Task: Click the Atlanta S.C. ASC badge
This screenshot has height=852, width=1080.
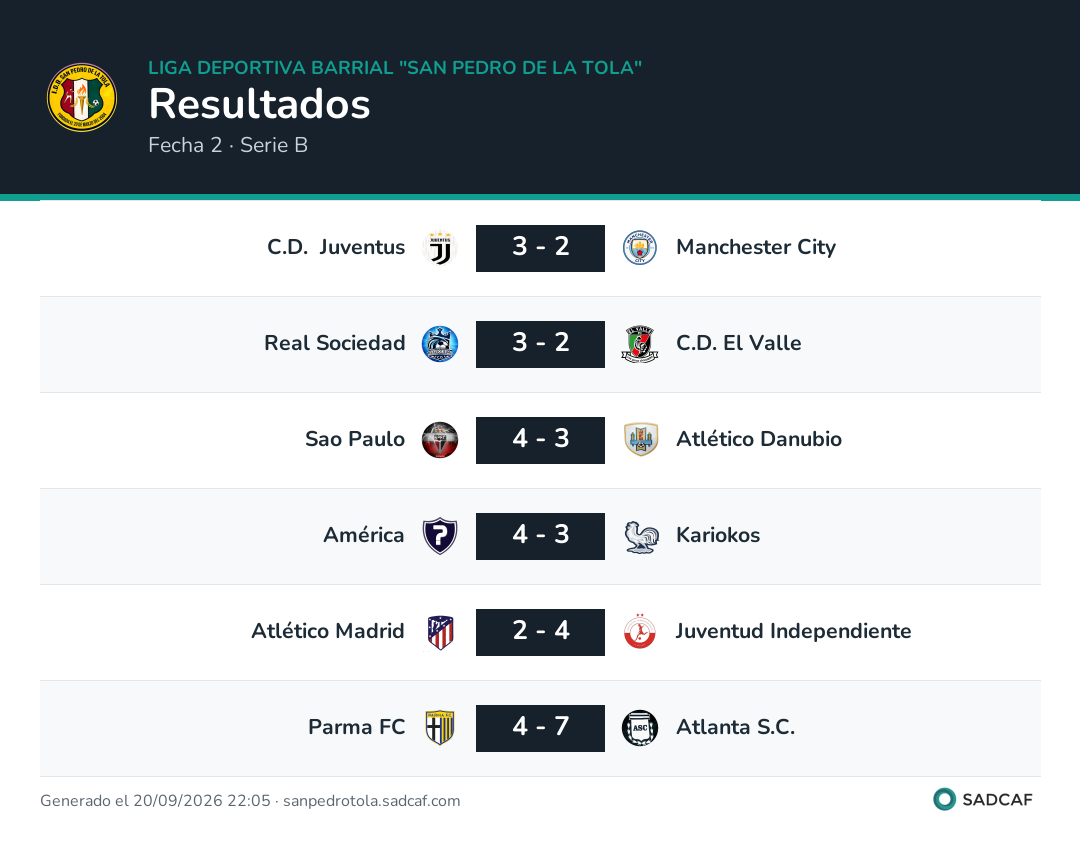Action: pyautogui.click(x=640, y=728)
